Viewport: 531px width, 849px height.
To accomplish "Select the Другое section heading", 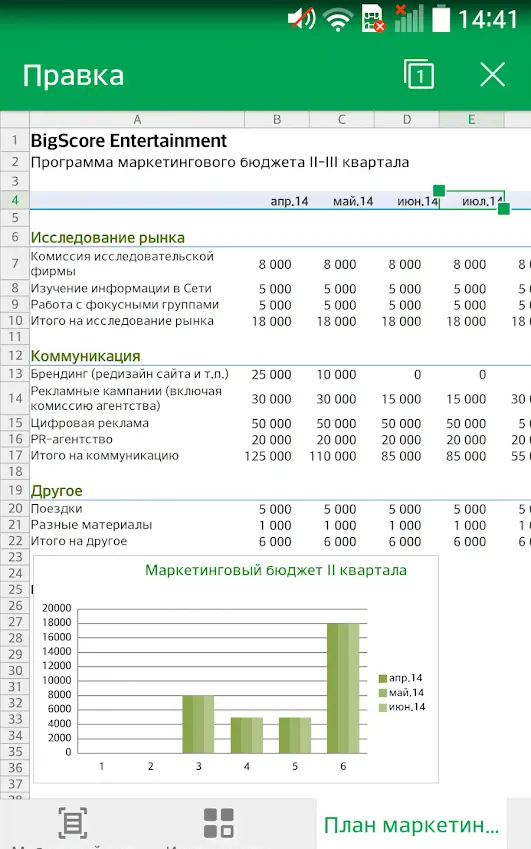I will pos(56,491).
